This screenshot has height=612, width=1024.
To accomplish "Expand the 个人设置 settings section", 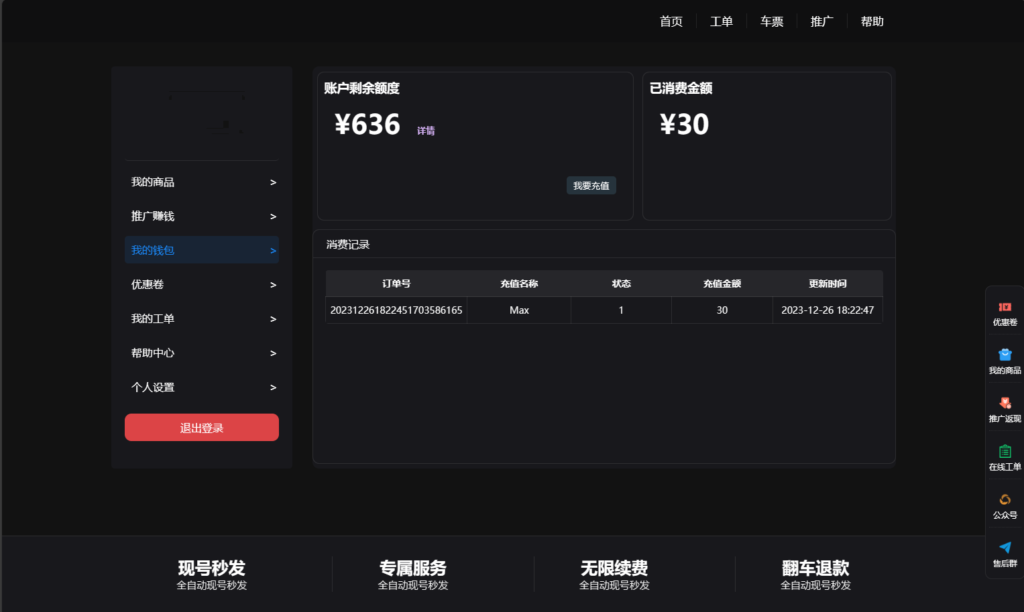I will tap(201, 387).
